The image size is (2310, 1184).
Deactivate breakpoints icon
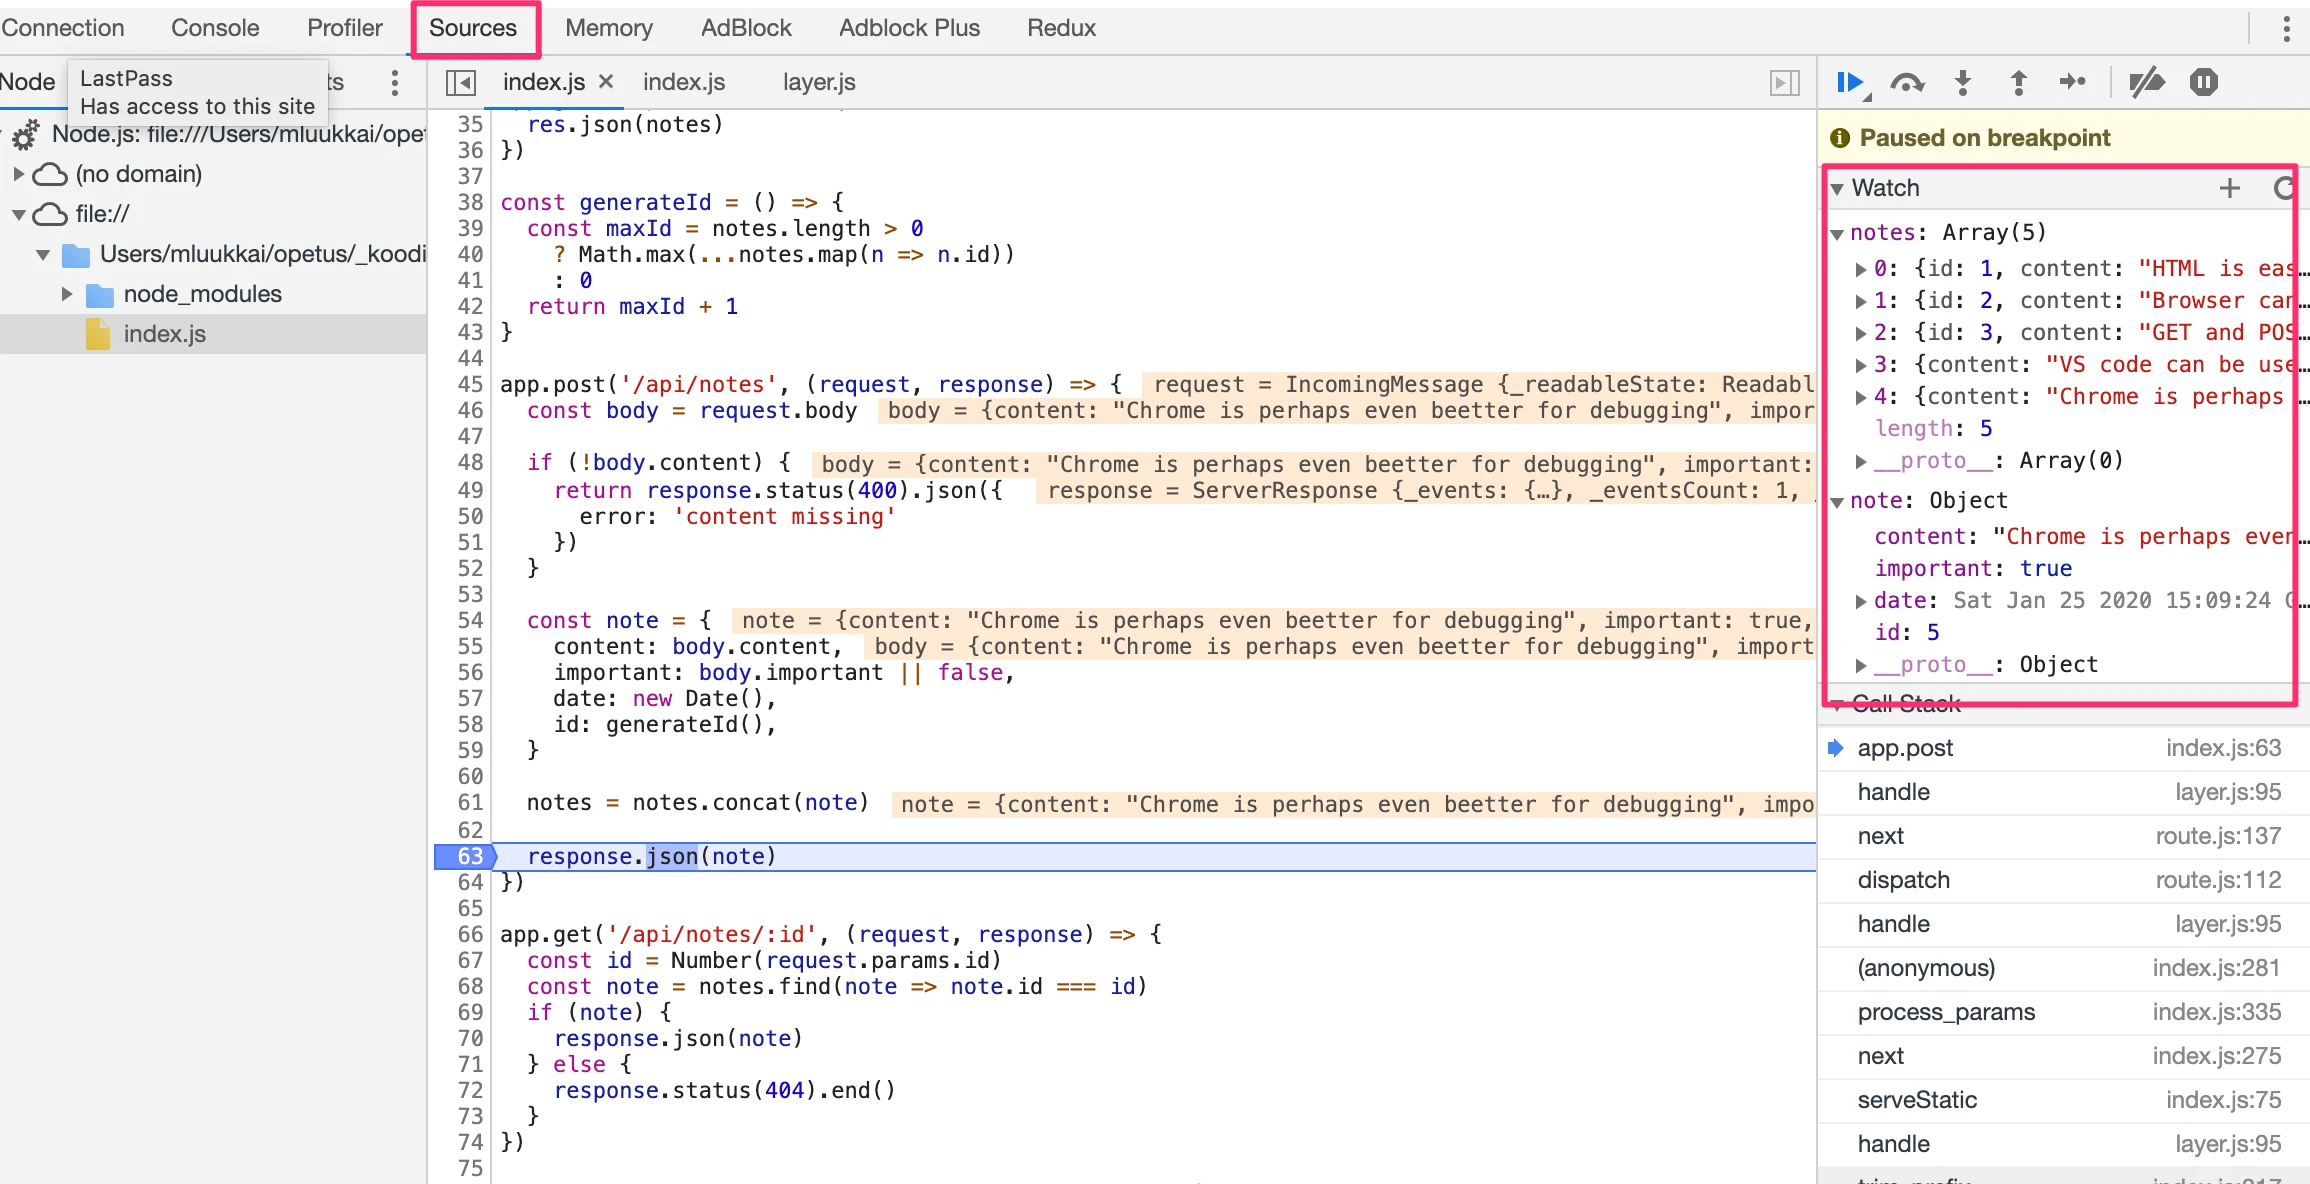(x=2146, y=83)
